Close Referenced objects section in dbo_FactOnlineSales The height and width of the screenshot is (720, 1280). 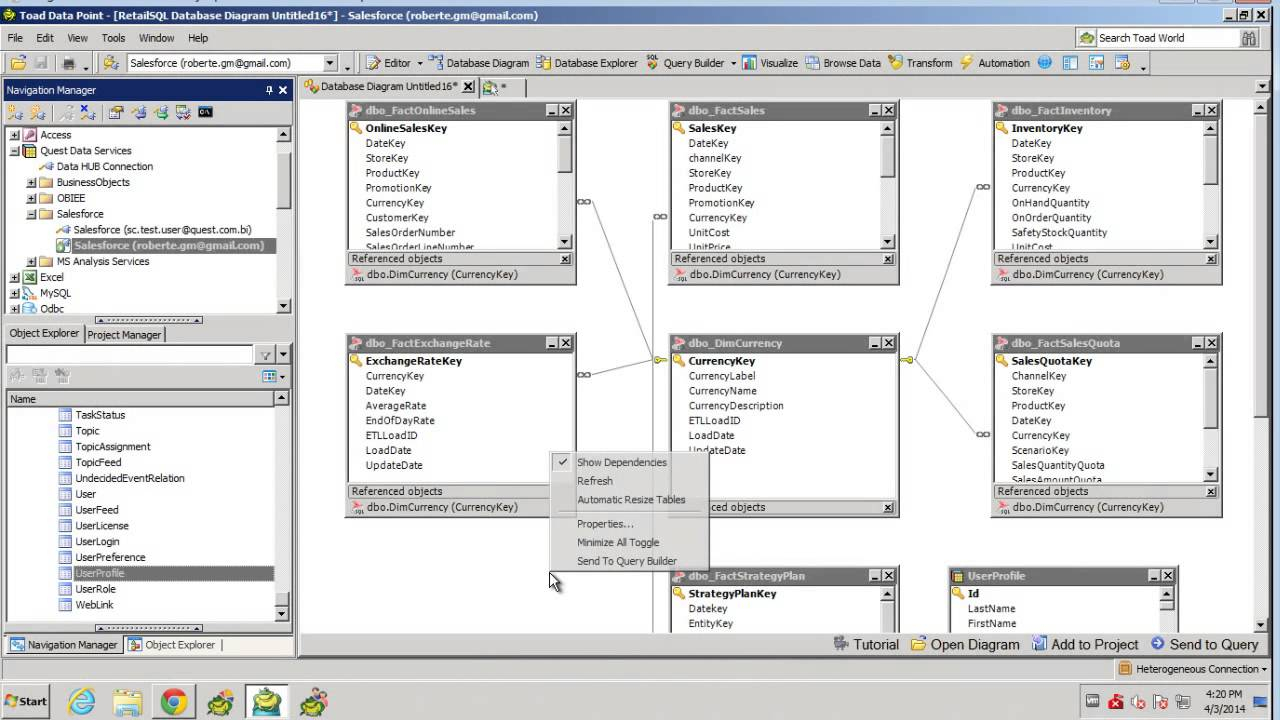point(565,259)
